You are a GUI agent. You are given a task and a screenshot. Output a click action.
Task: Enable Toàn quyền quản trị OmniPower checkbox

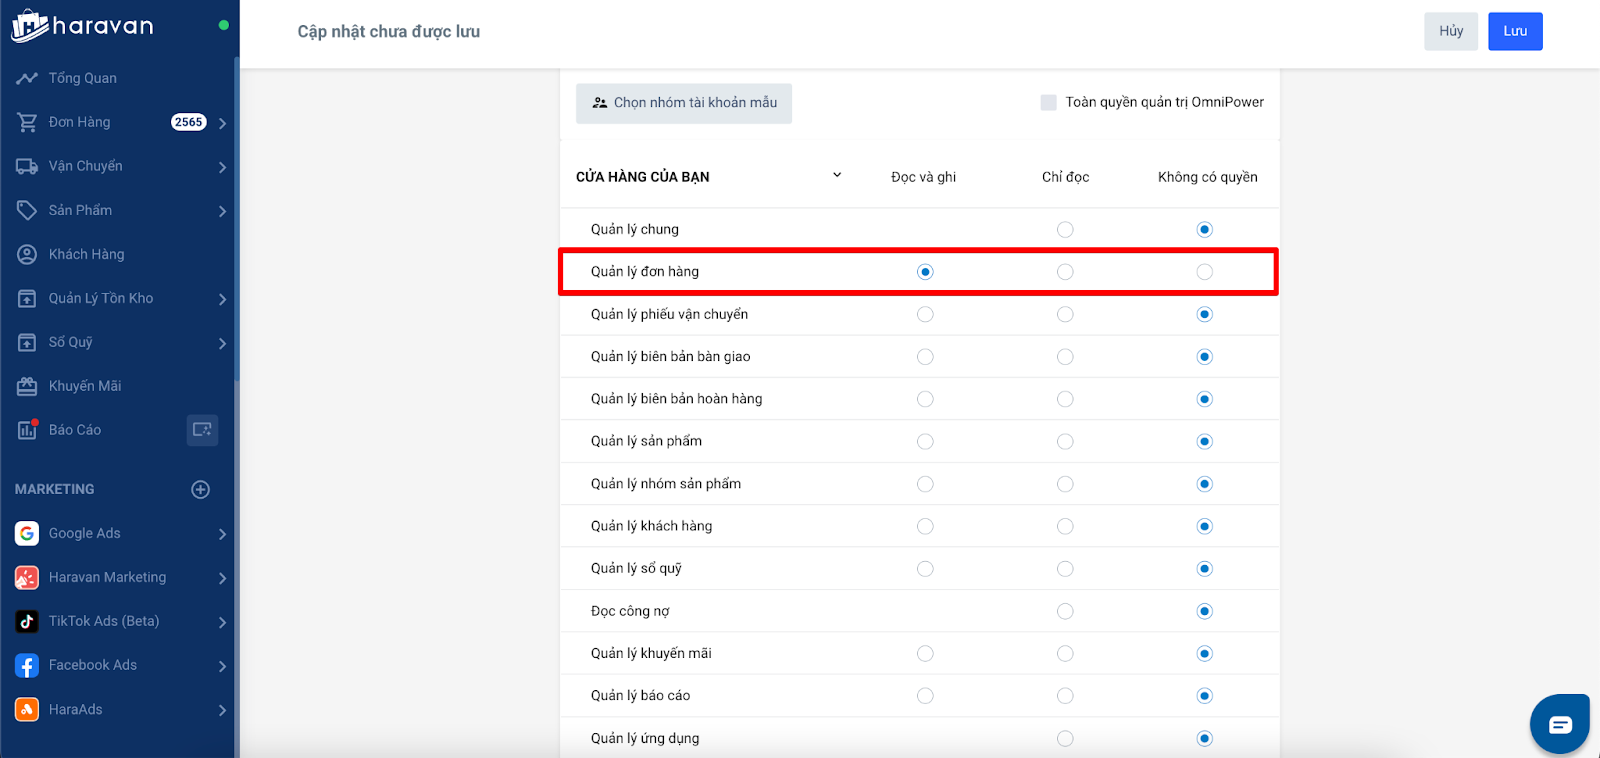coord(1048,102)
